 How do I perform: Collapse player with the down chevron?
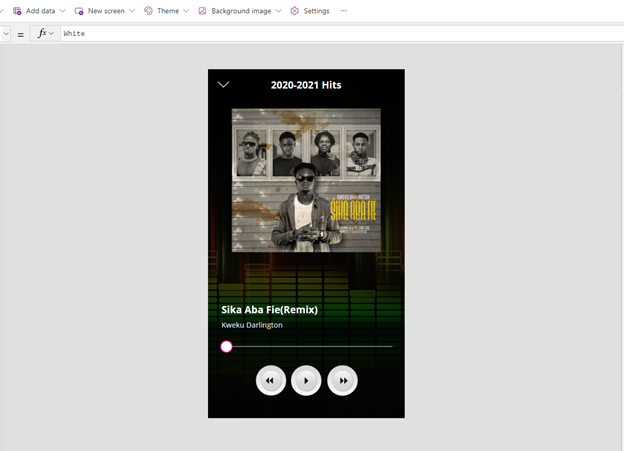point(223,84)
